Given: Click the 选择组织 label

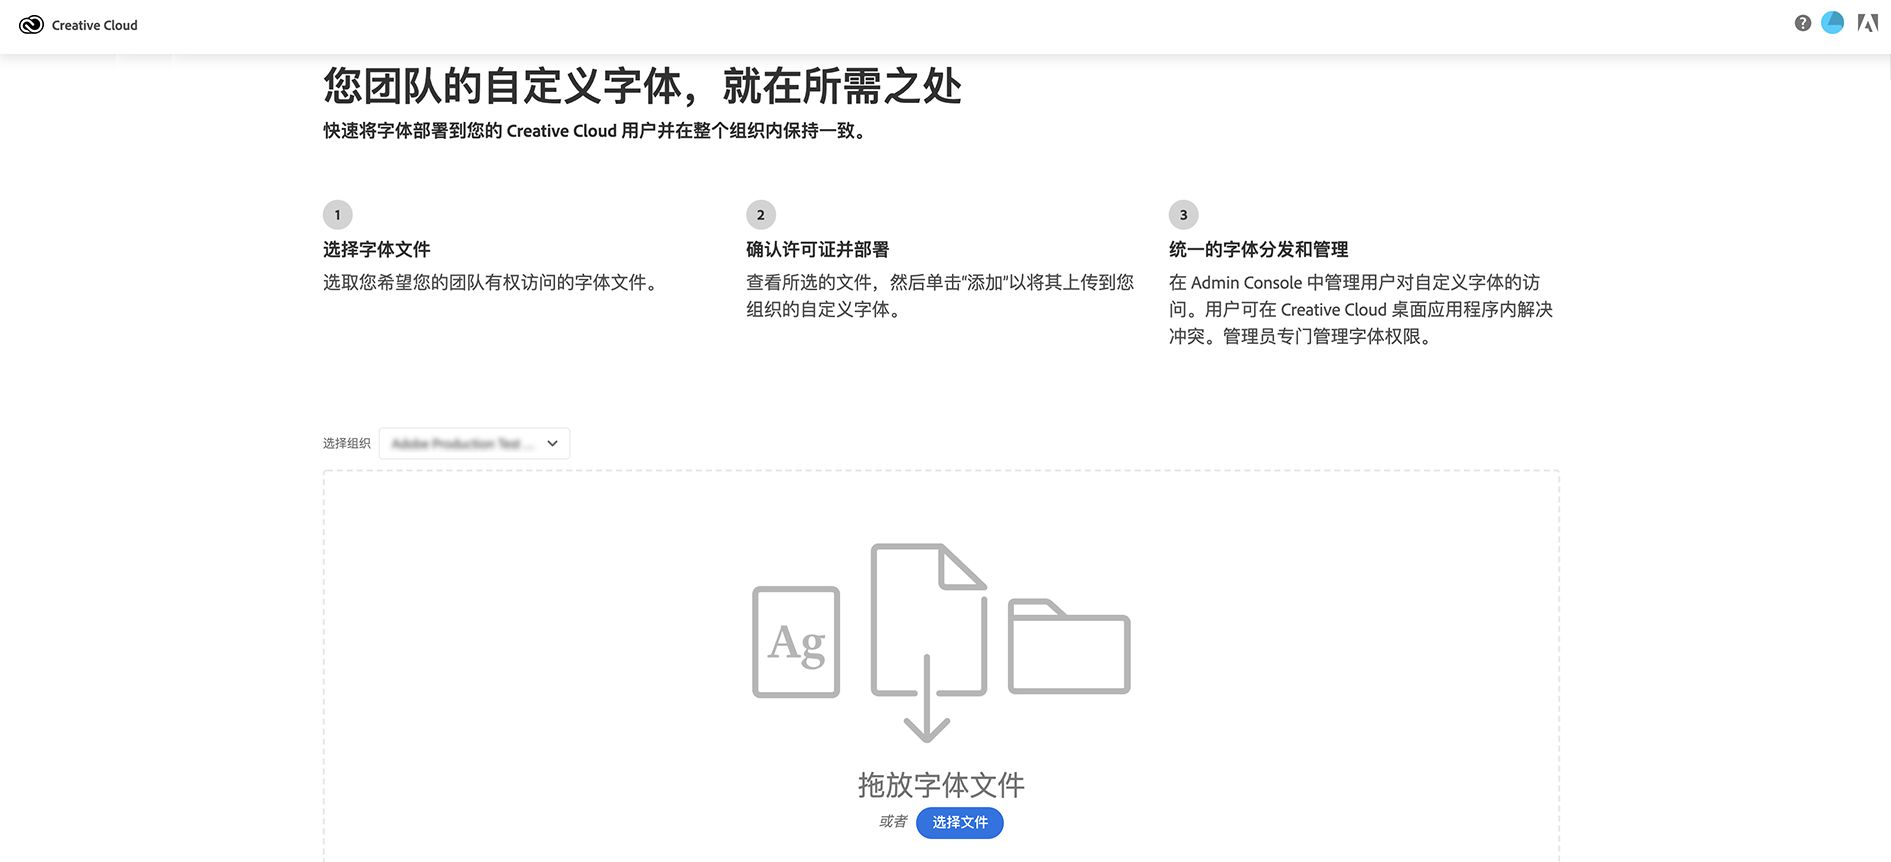Looking at the screenshot, I should click(x=347, y=443).
